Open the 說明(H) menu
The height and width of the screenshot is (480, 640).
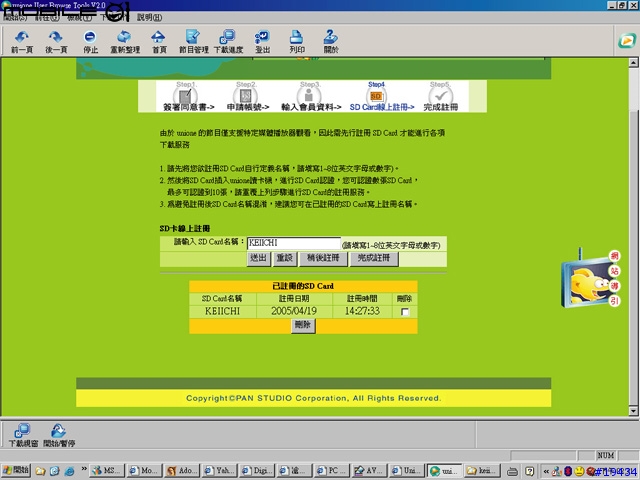pos(149,17)
